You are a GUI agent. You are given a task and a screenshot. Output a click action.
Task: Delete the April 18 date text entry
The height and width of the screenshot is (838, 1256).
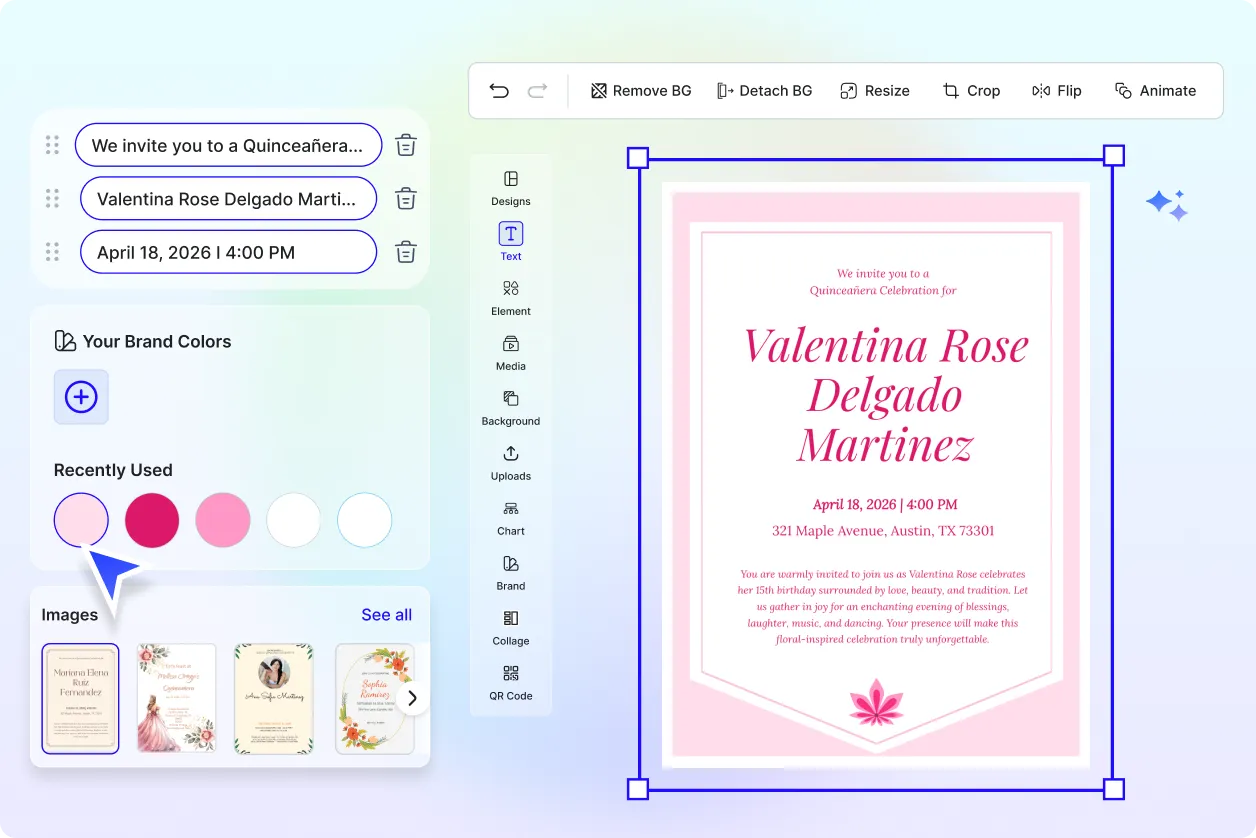405,252
